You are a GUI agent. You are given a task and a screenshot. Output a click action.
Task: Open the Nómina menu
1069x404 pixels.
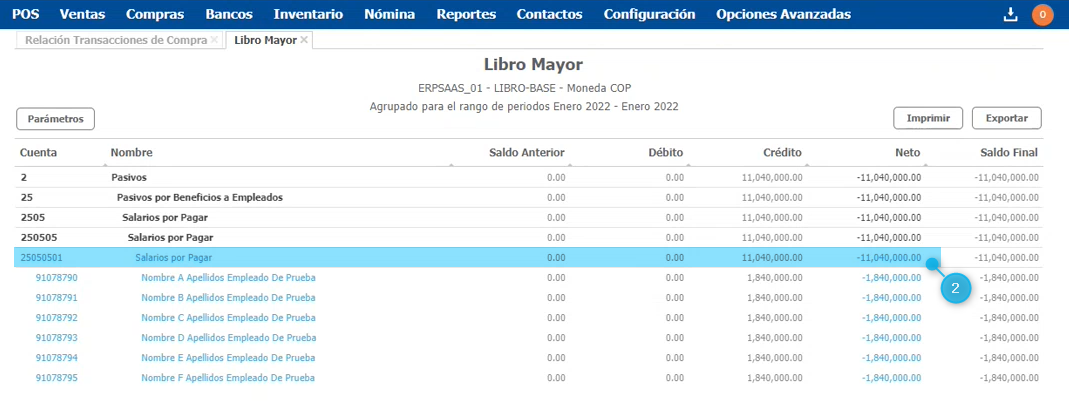click(390, 14)
